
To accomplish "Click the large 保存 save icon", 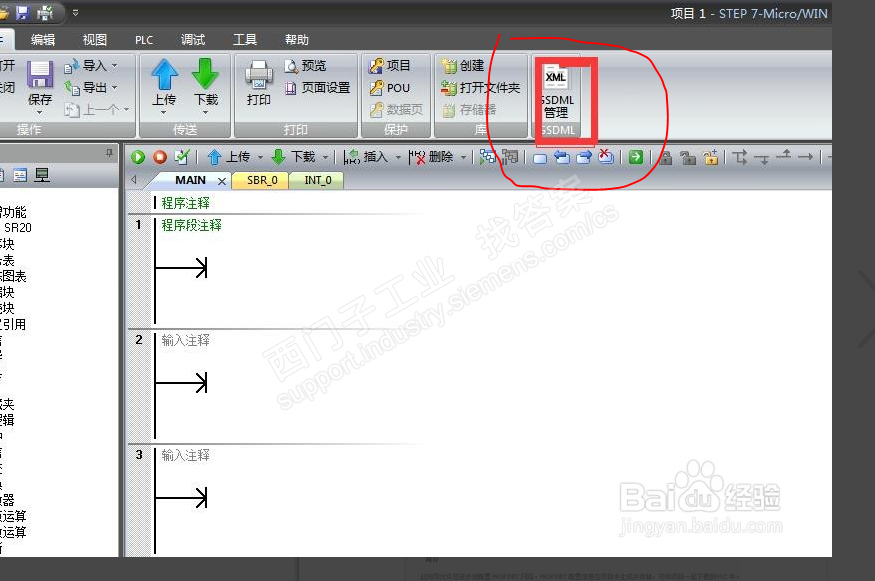I will coord(40,75).
